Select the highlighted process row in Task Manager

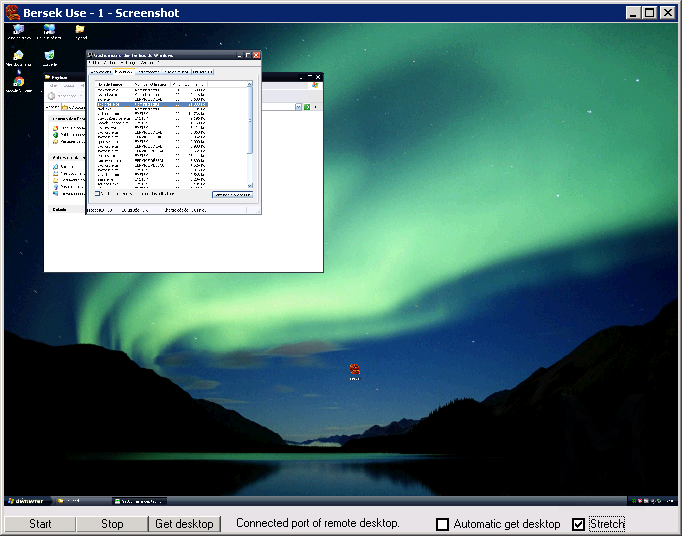coord(152,104)
